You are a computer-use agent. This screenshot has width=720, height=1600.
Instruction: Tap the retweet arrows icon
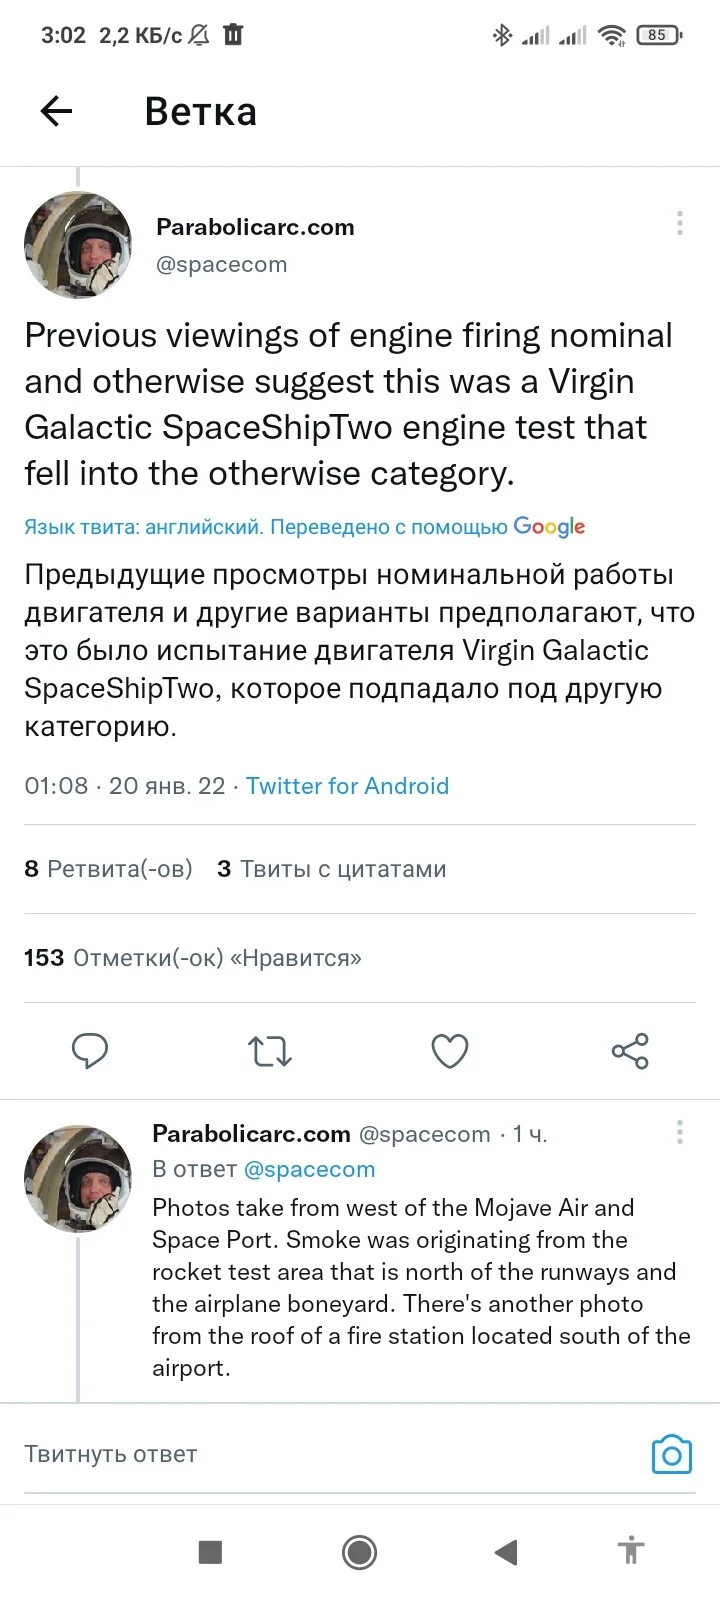click(270, 1051)
